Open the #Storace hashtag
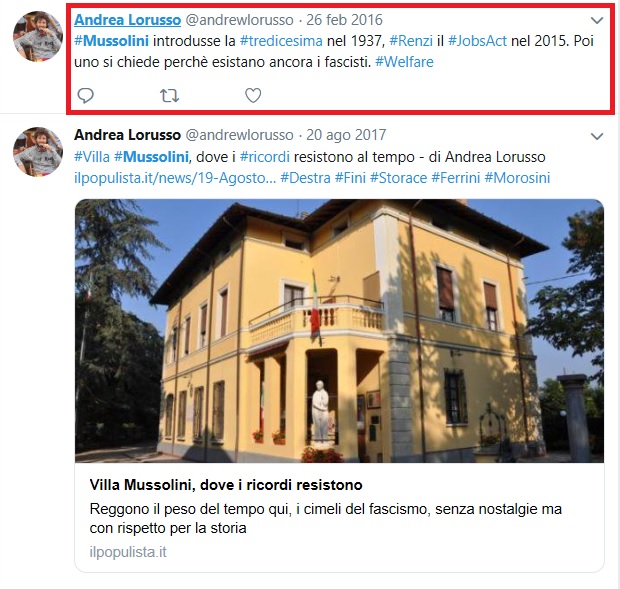The image size is (620, 589). tap(398, 178)
